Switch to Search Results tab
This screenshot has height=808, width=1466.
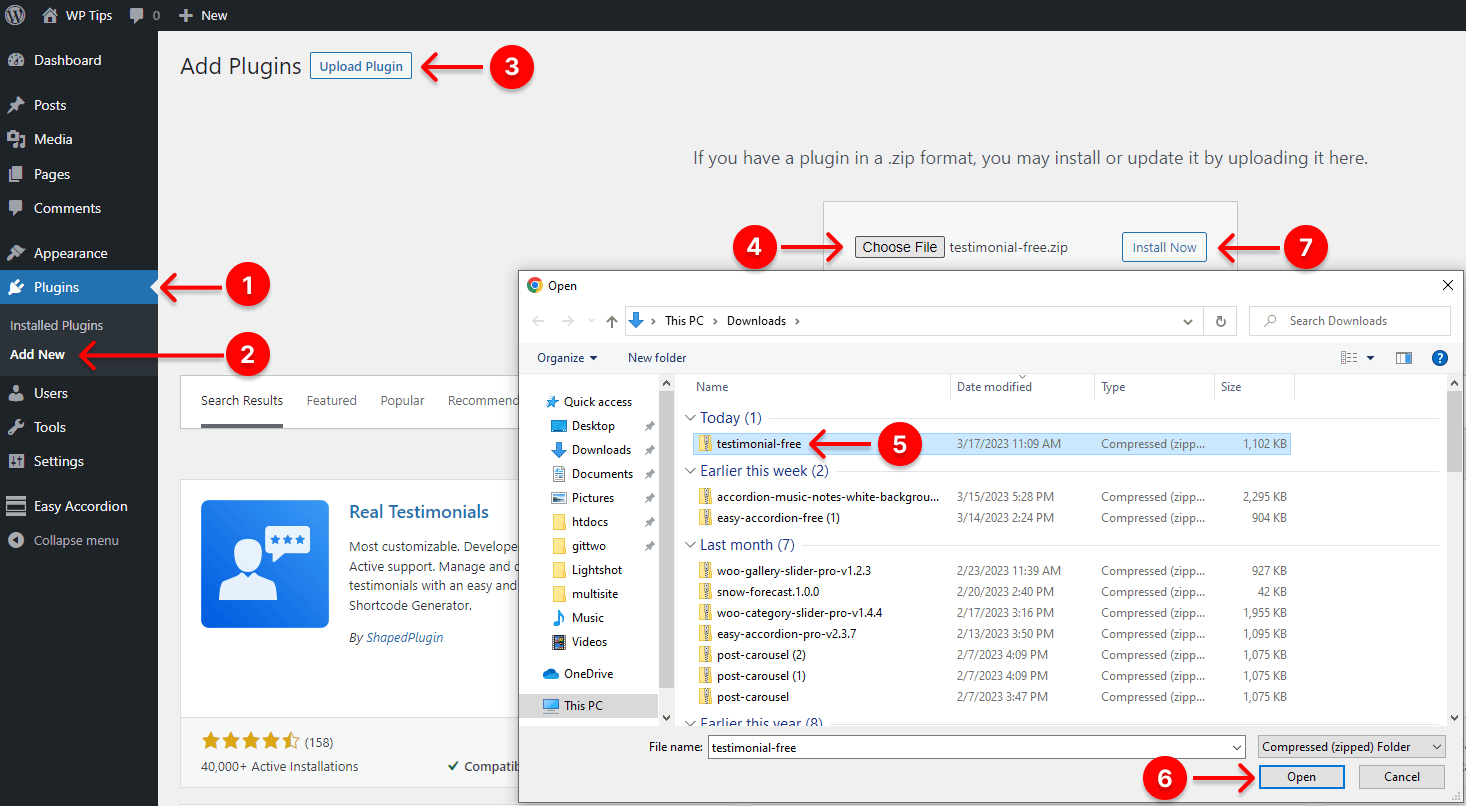click(242, 401)
